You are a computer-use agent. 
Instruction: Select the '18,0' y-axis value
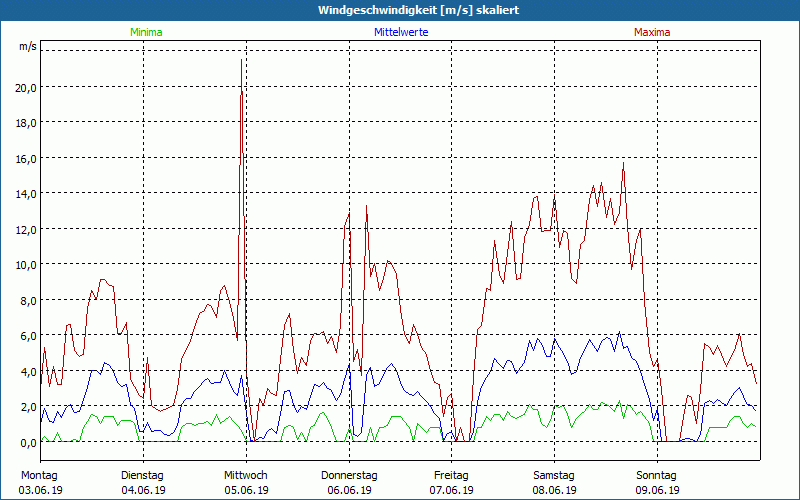point(26,123)
